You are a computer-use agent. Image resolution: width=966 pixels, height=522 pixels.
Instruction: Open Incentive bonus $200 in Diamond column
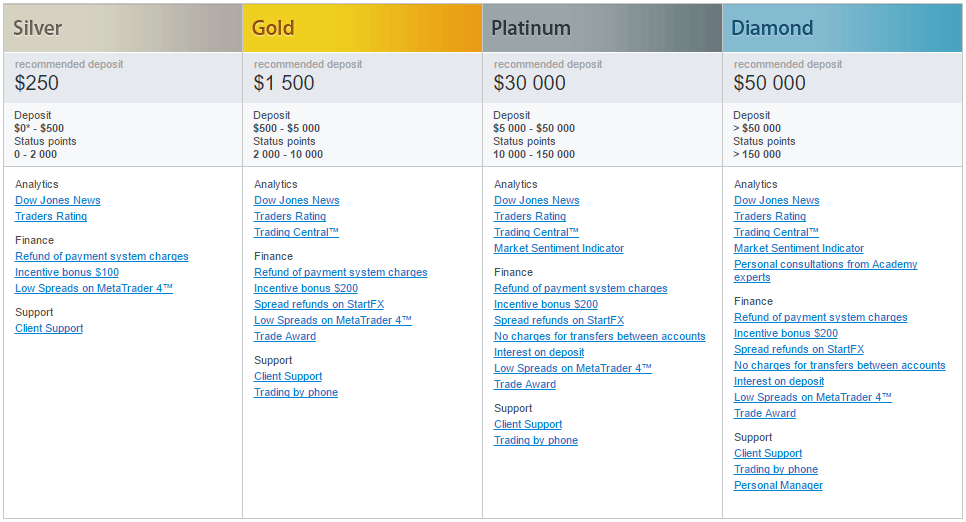[x=785, y=333]
